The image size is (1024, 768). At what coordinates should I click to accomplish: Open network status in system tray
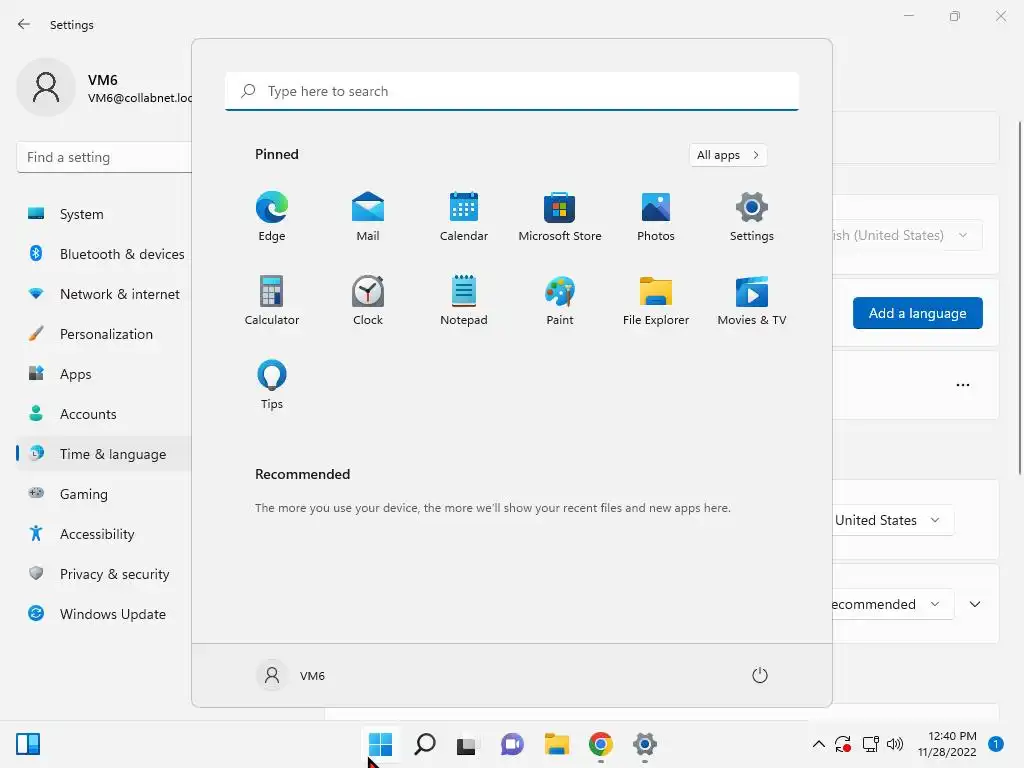pos(870,744)
